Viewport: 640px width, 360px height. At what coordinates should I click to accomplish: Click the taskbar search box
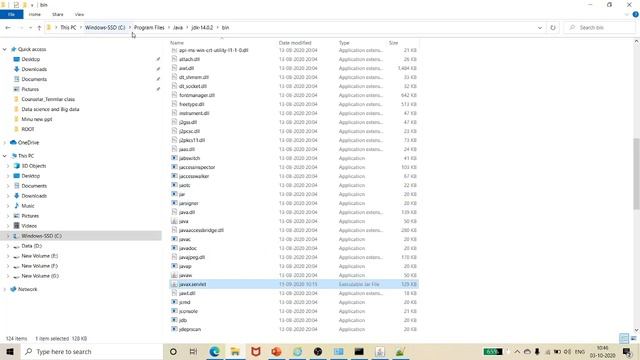91,351
